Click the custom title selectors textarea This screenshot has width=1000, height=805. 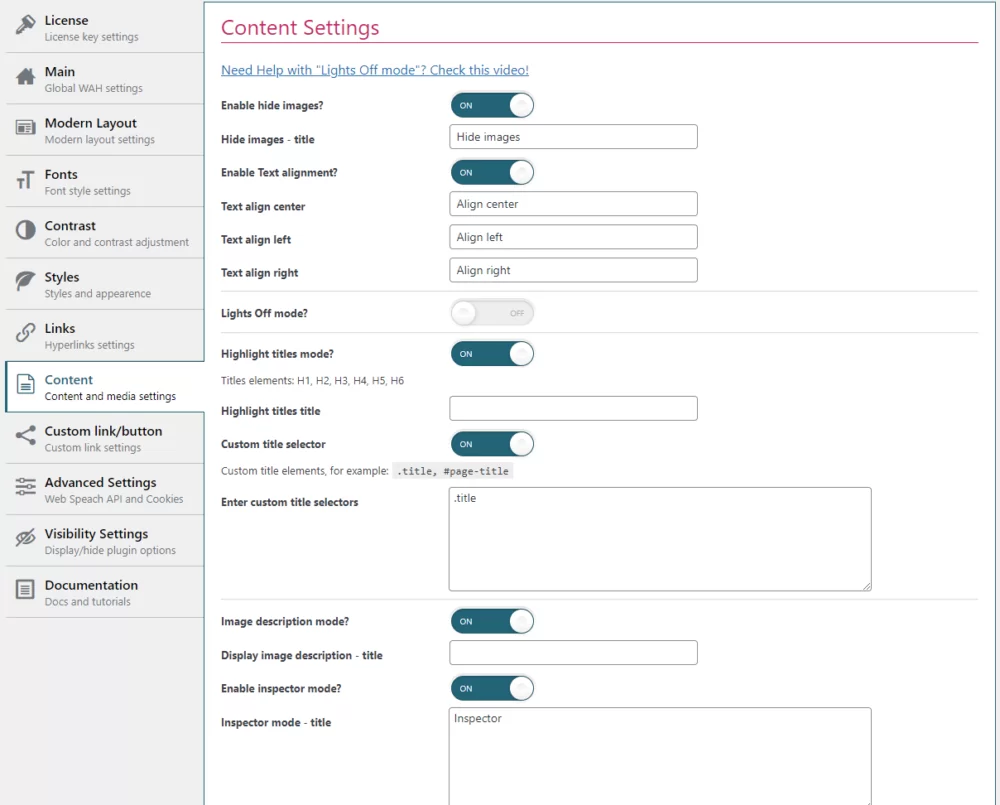660,538
